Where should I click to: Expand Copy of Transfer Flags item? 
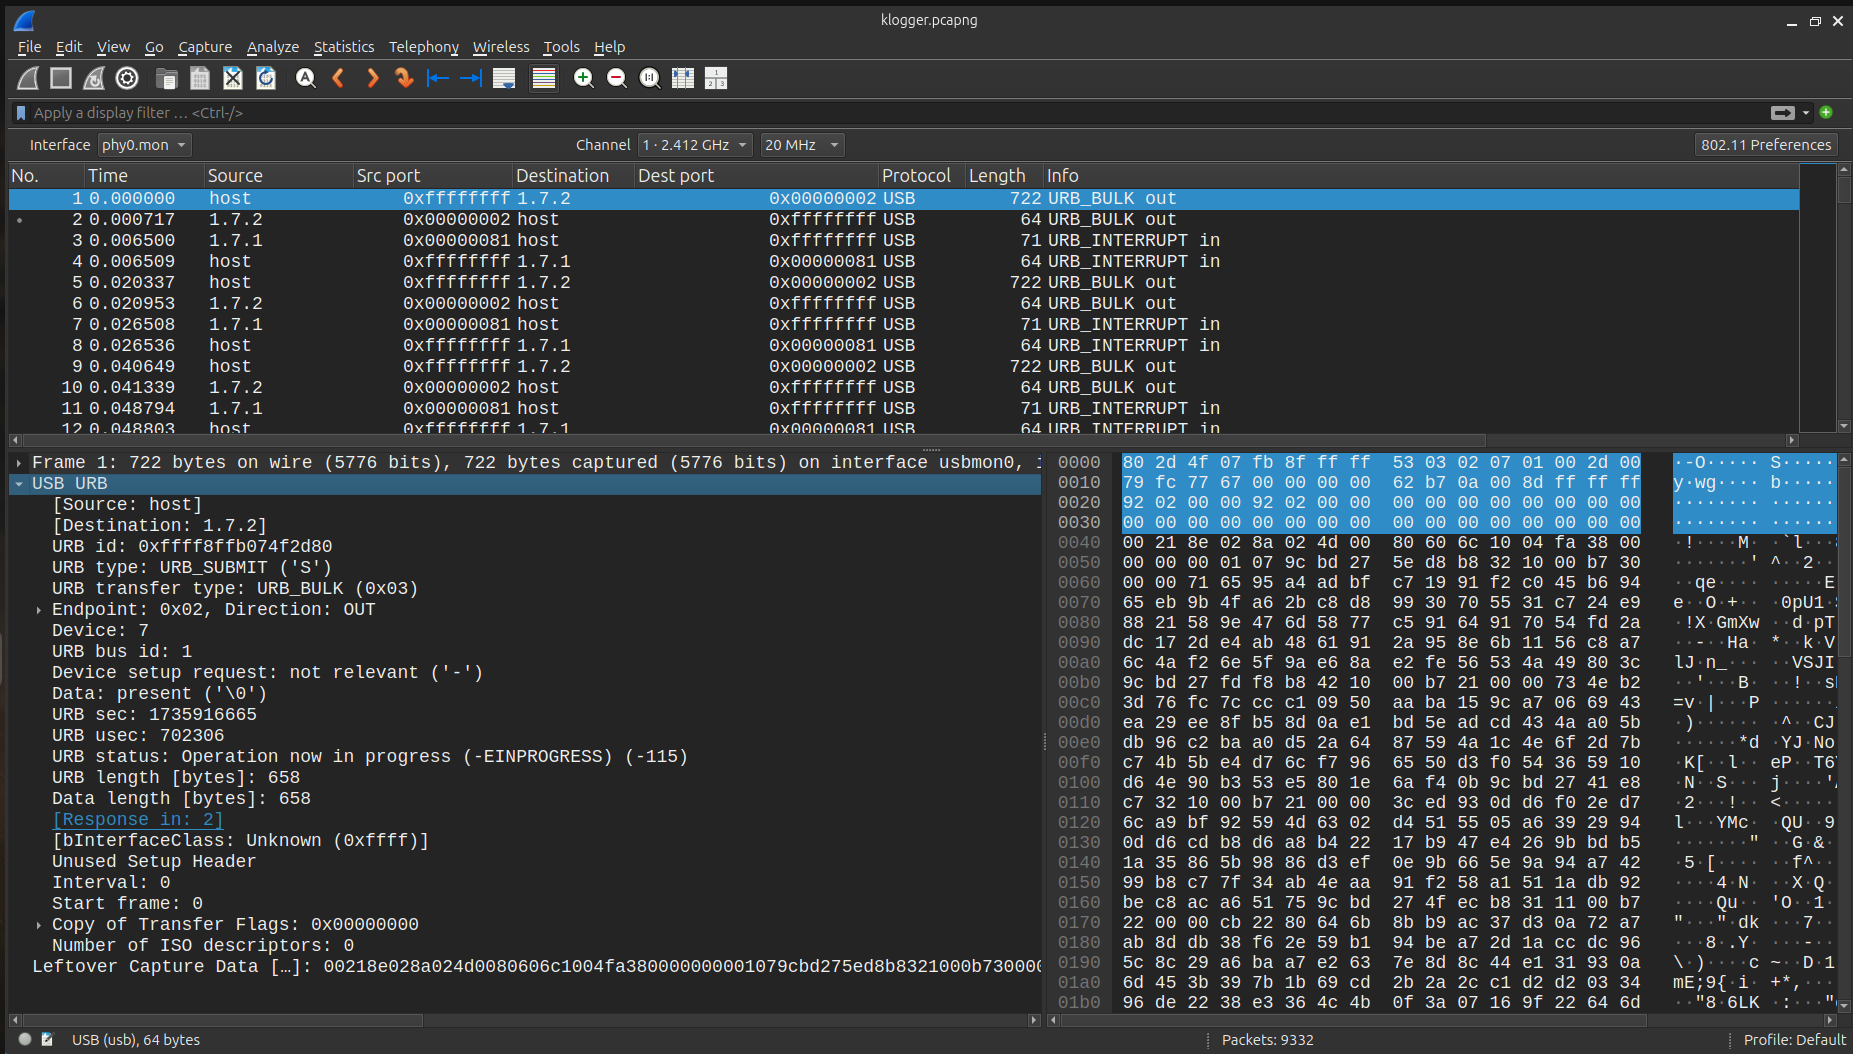coord(39,925)
